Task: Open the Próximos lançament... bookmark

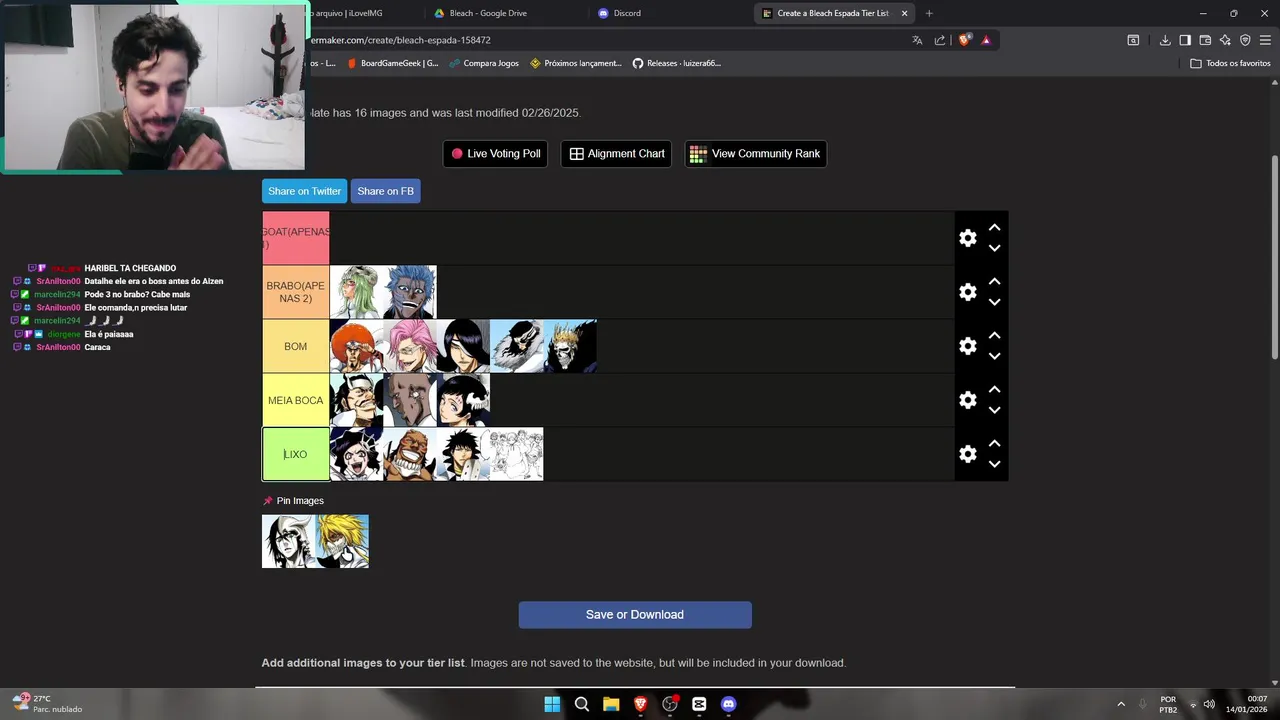Action: [576, 63]
